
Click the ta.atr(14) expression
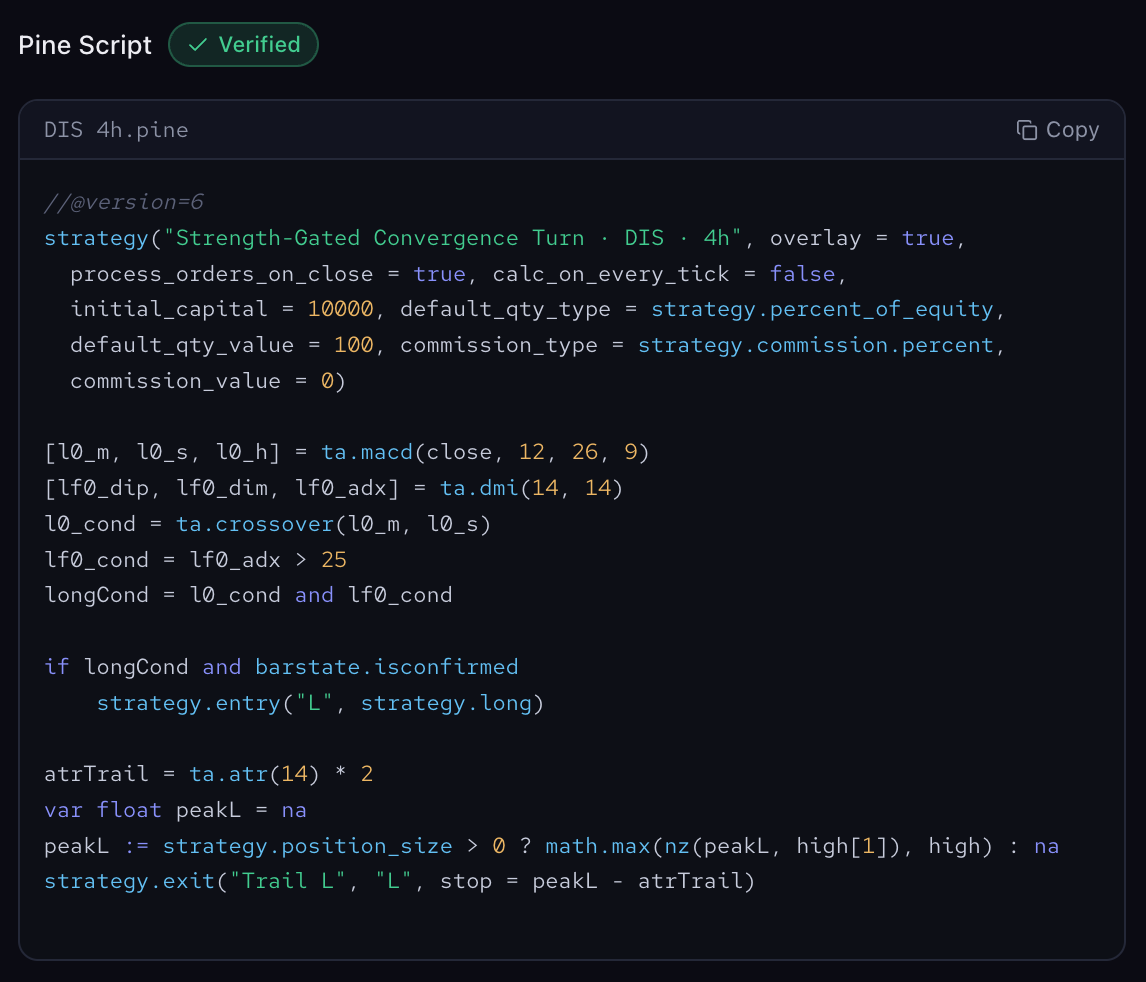(254, 774)
